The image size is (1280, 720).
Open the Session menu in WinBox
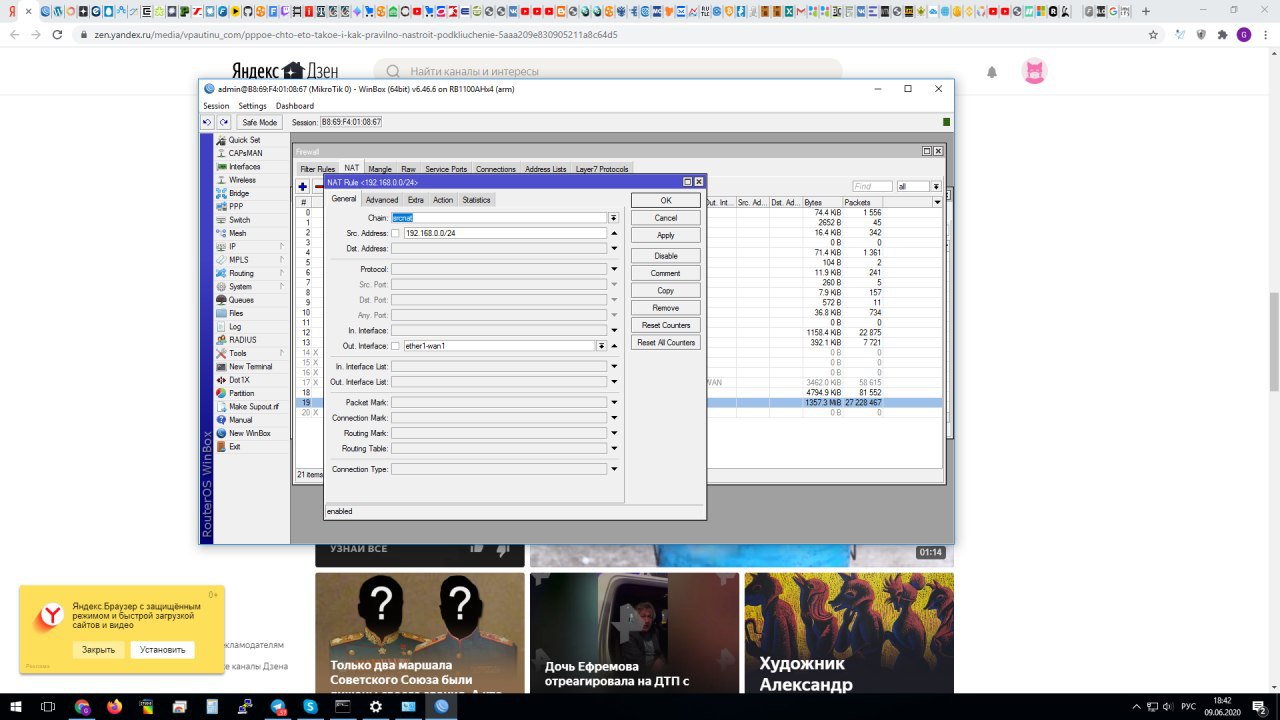[216, 106]
